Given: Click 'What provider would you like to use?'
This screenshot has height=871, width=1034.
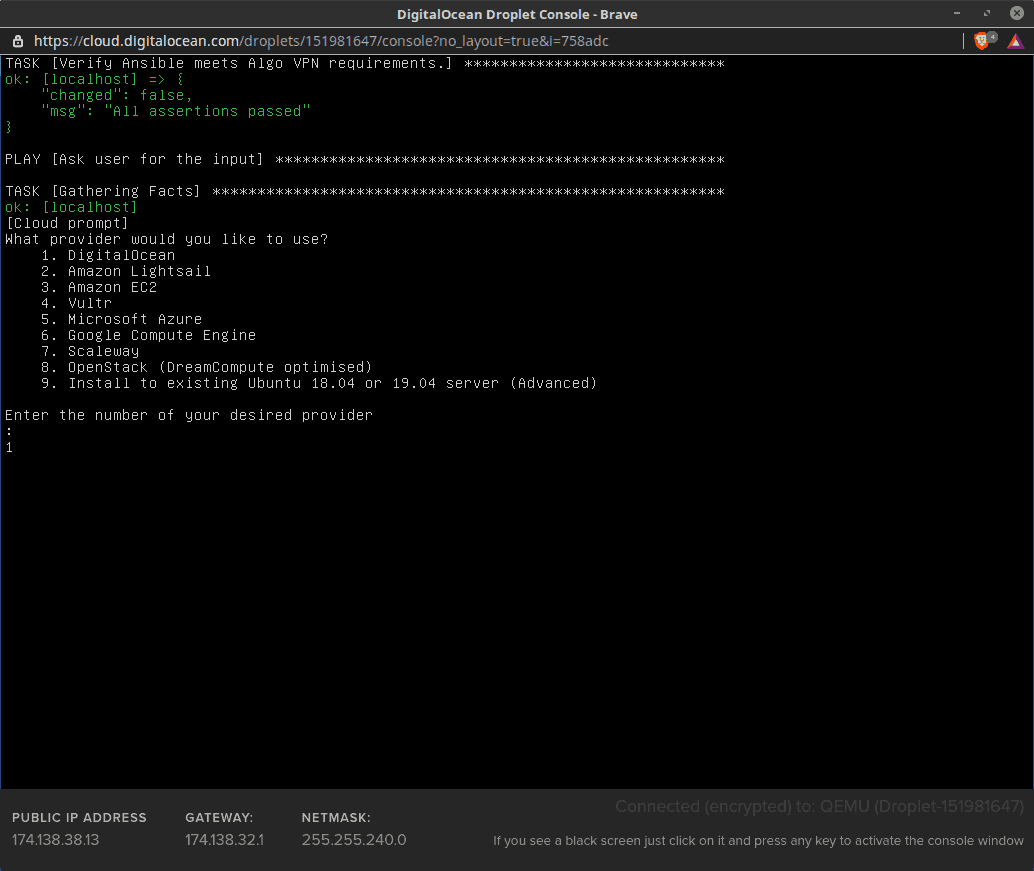Looking at the screenshot, I should click(x=166, y=239).
